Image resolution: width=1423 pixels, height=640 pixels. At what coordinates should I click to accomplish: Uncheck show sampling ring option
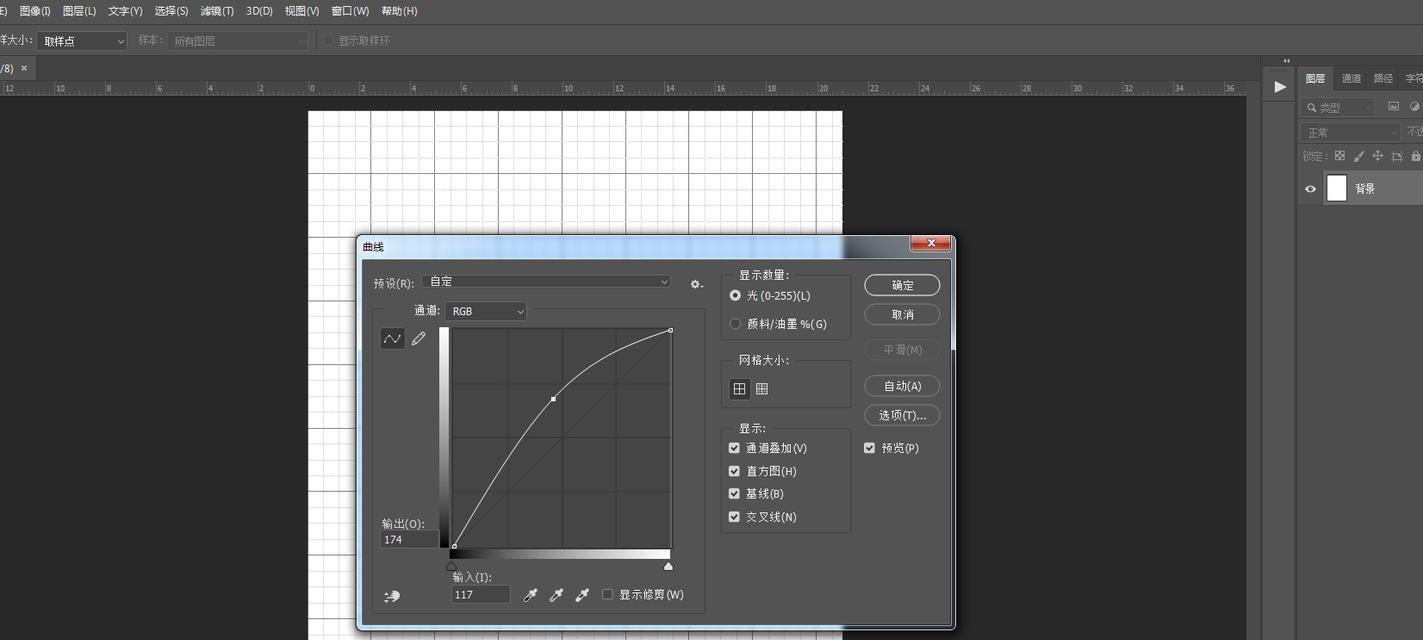[328, 41]
